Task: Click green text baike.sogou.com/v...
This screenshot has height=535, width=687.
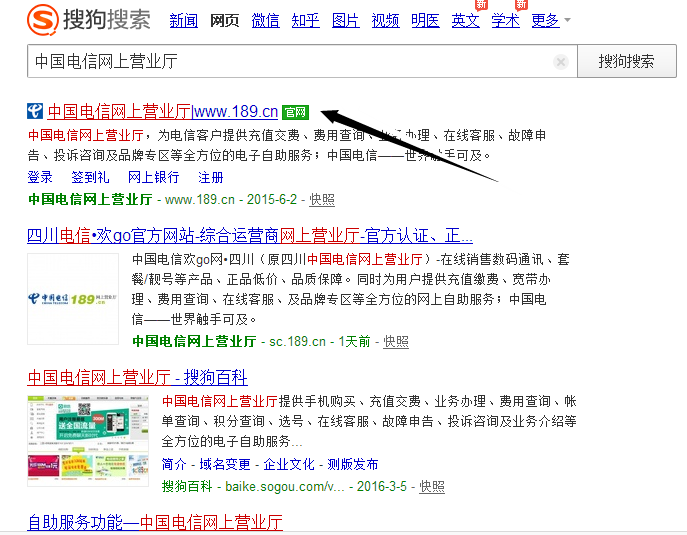Action: 285,486
